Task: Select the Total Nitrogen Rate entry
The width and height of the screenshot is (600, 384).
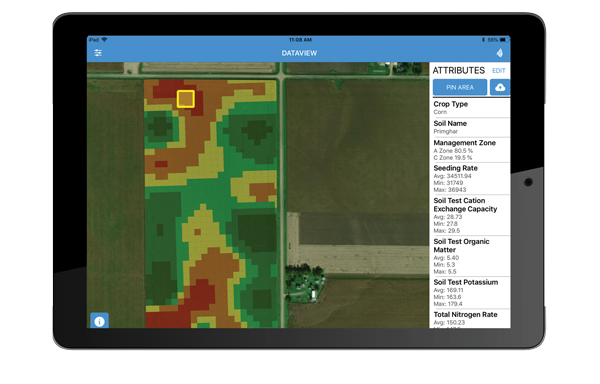Action: pos(471,319)
